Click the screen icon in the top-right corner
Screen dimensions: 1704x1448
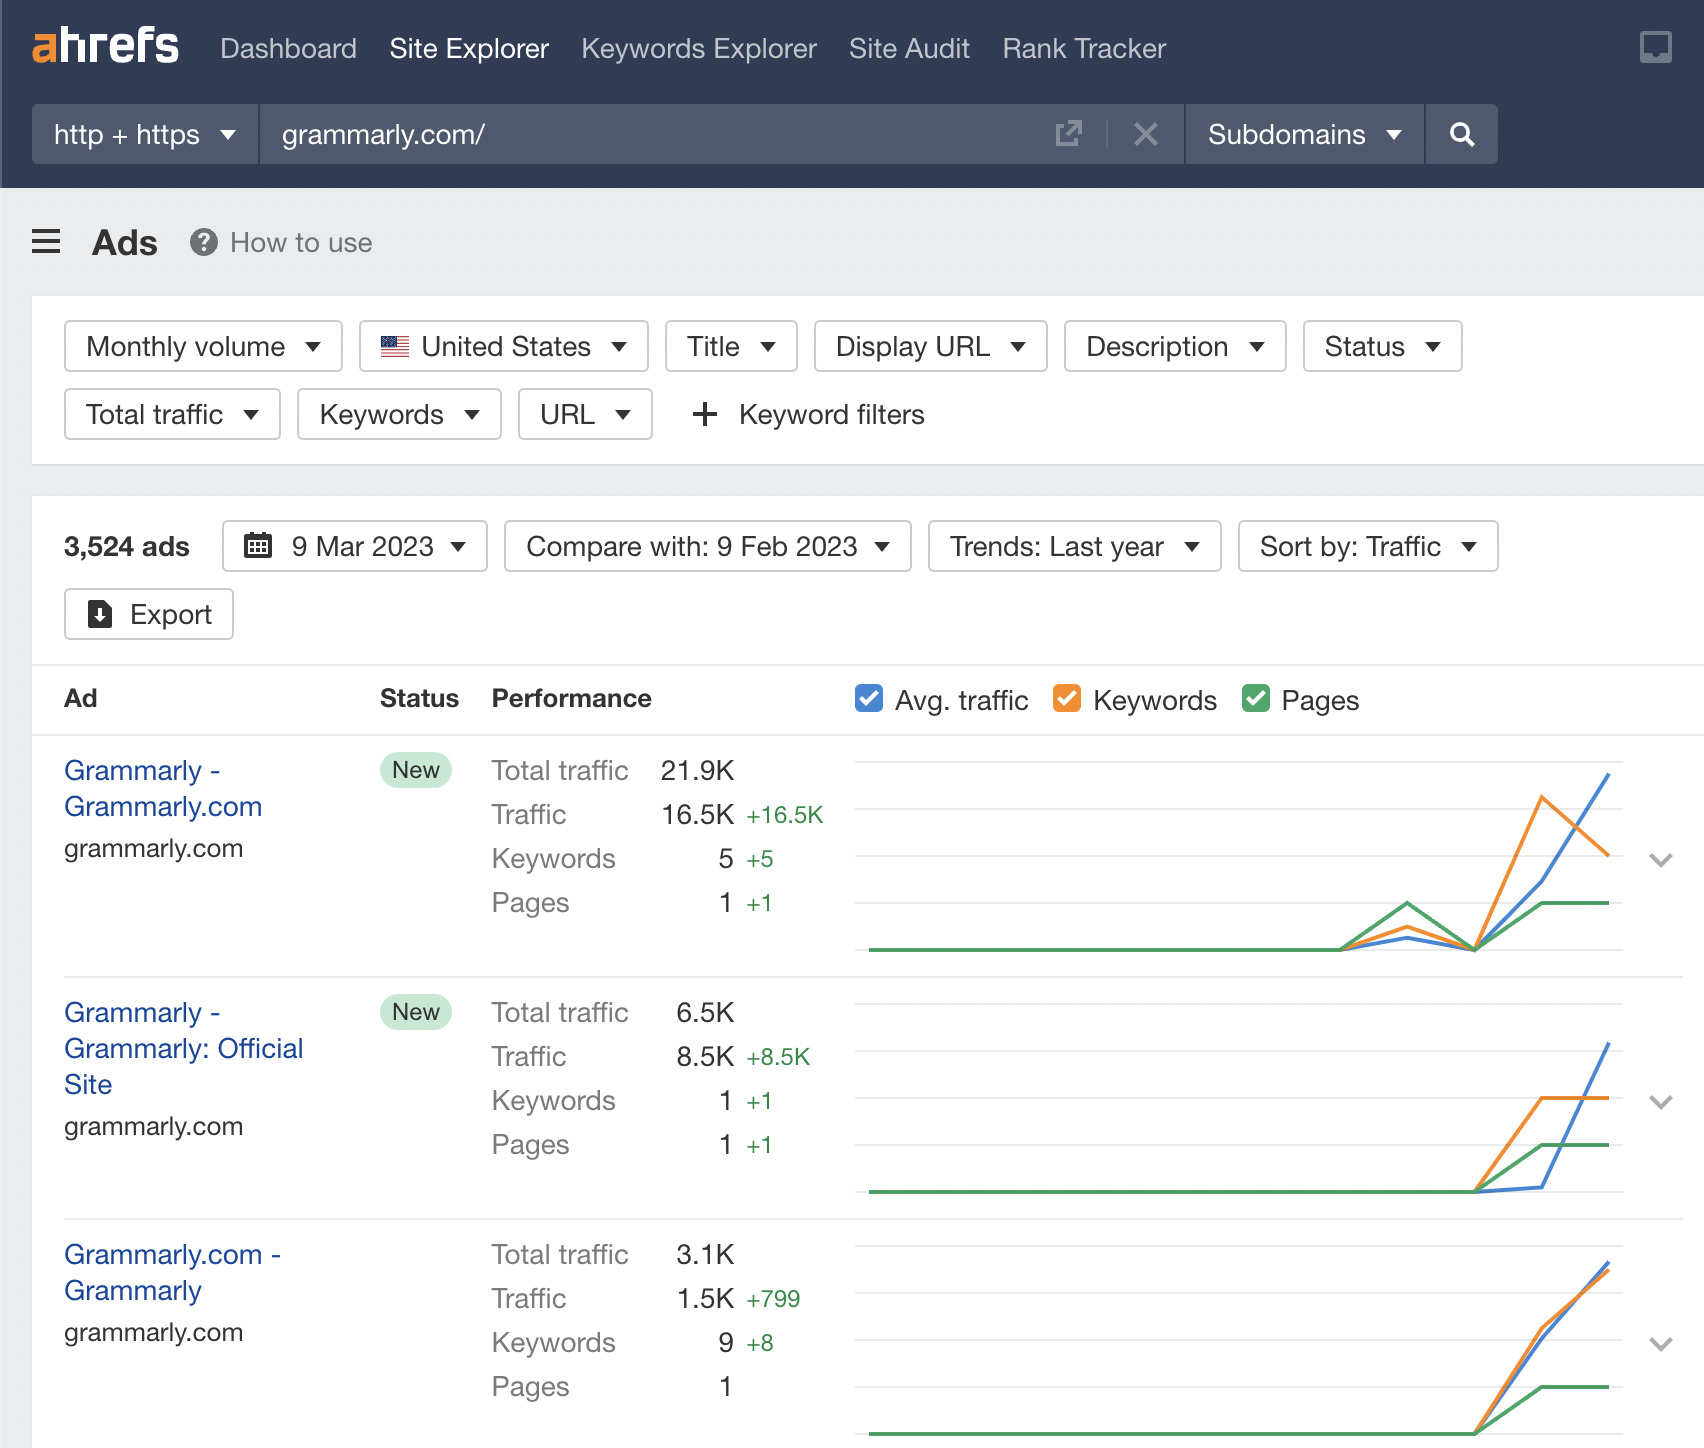[x=1655, y=46]
